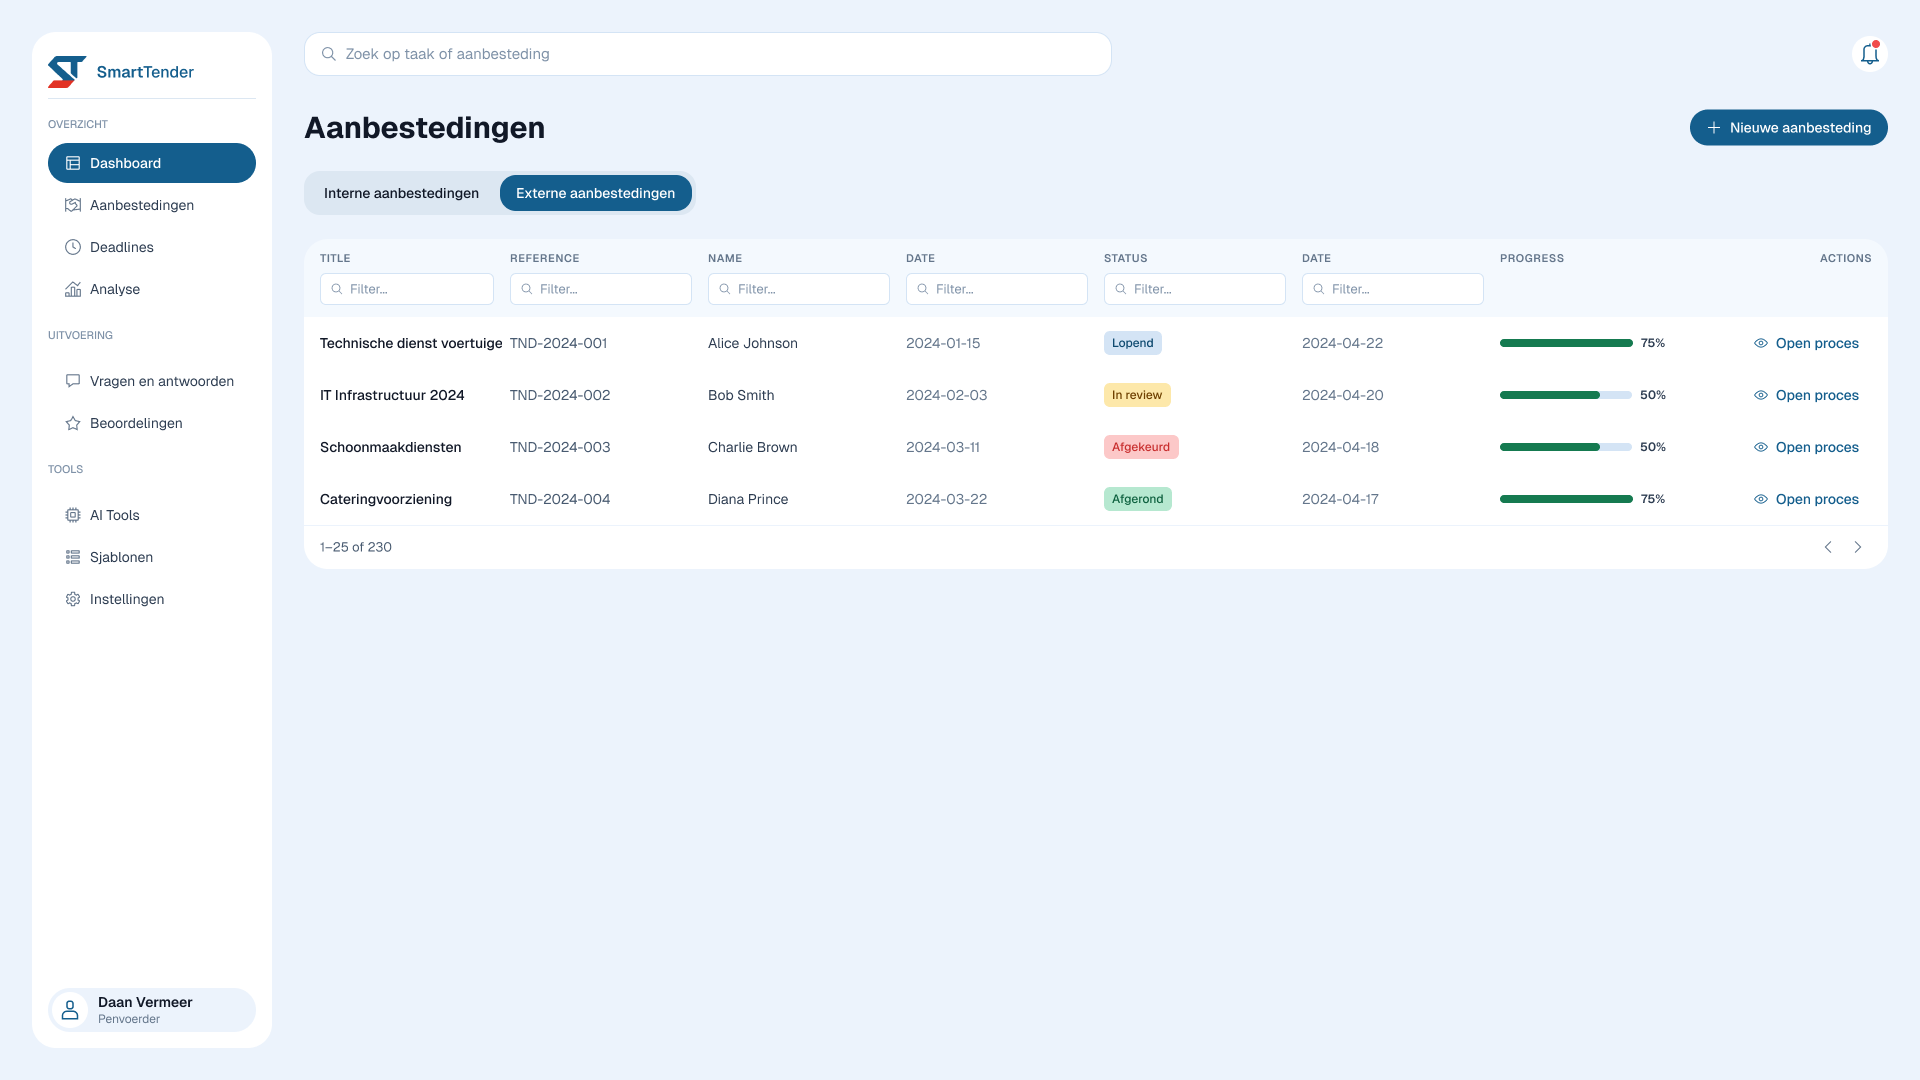Open proces for Schoonmaakdiensten
This screenshot has height=1080, width=1920.
pos(1806,447)
